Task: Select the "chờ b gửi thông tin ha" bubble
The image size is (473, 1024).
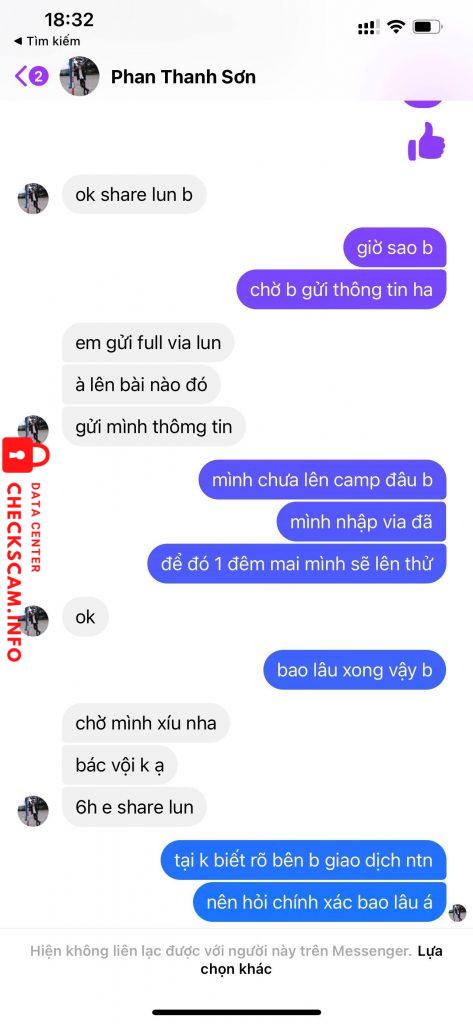Action: point(341,289)
